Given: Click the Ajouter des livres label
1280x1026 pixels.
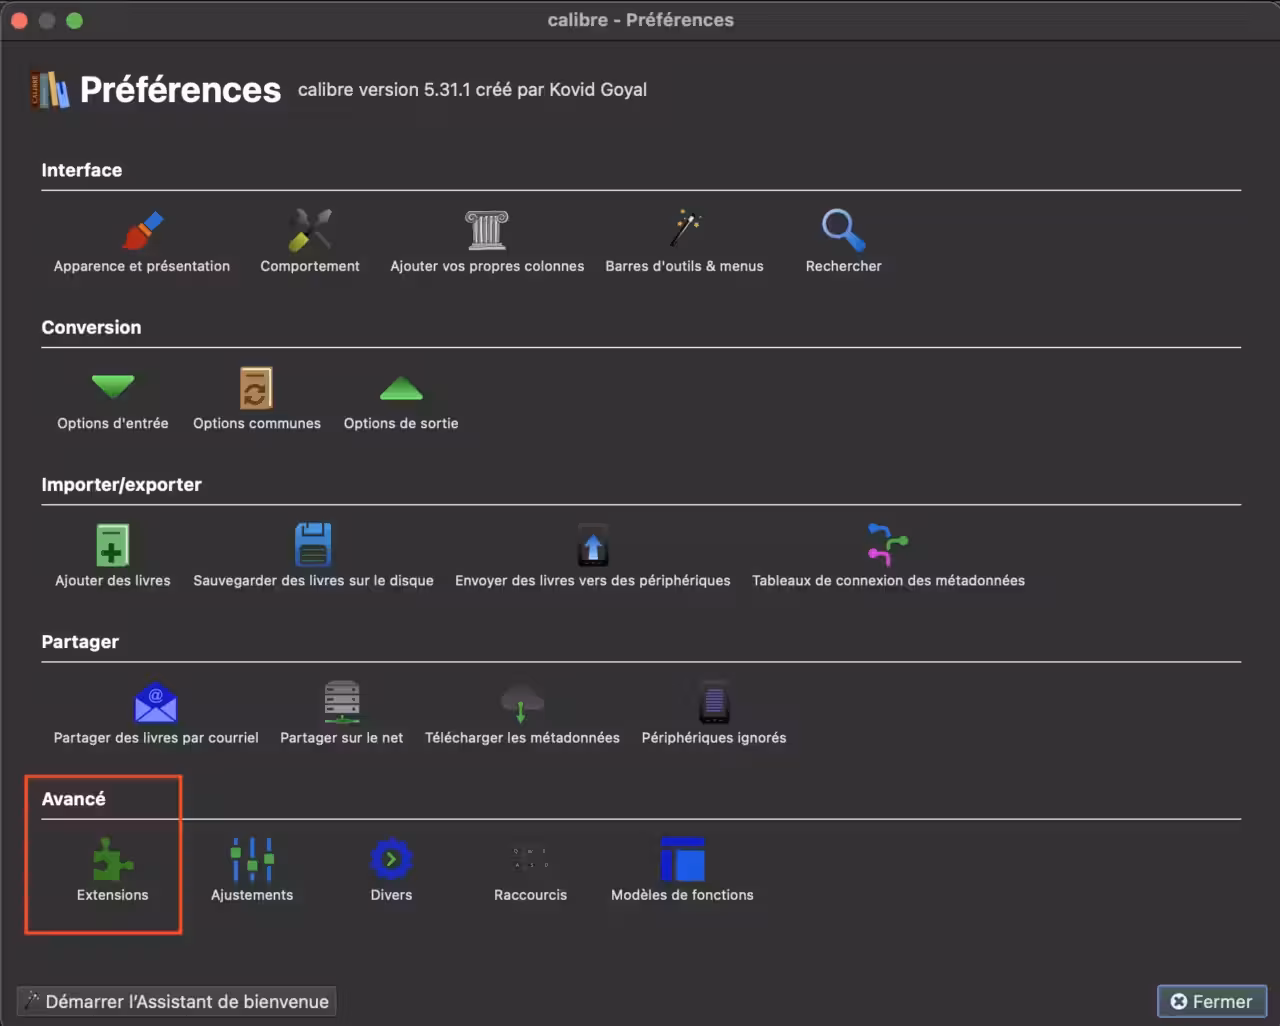Looking at the screenshot, I should [x=113, y=580].
